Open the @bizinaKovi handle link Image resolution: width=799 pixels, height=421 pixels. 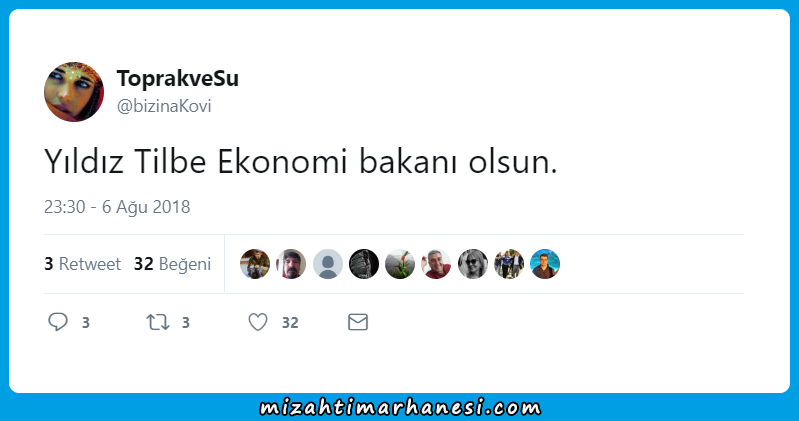tap(164, 106)
